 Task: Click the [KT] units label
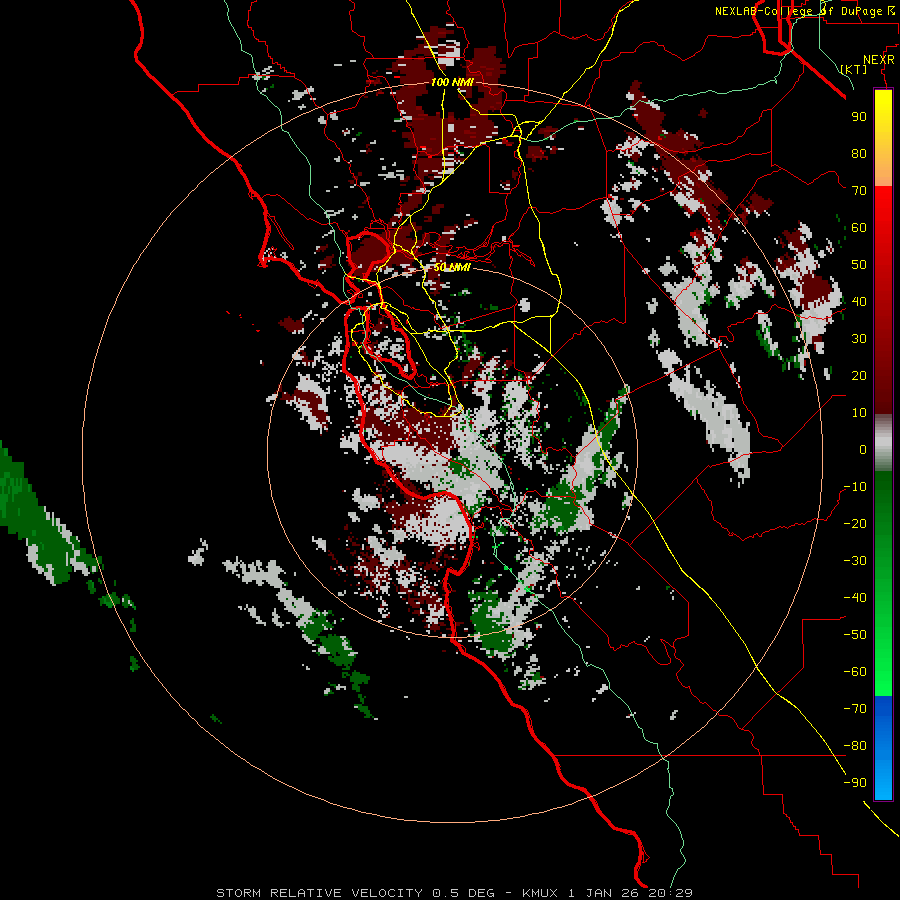[x=854, y=69]
